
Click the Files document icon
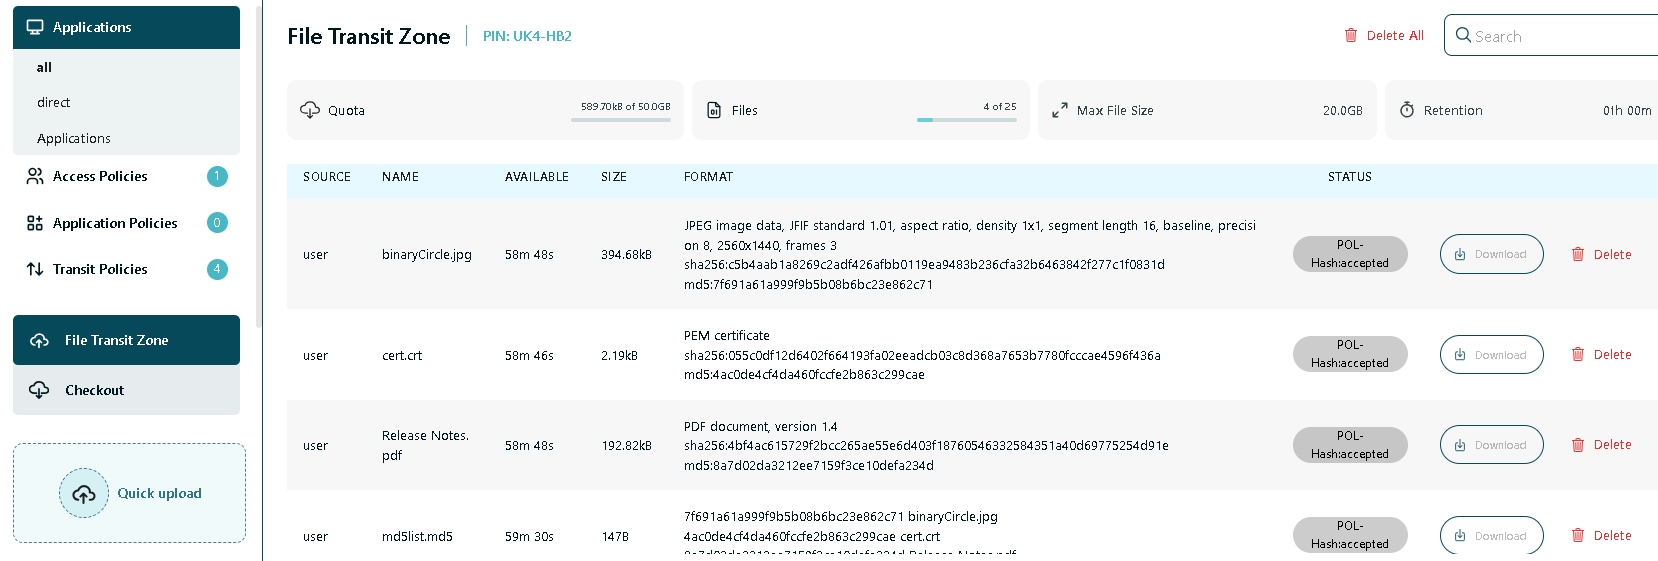714,110
